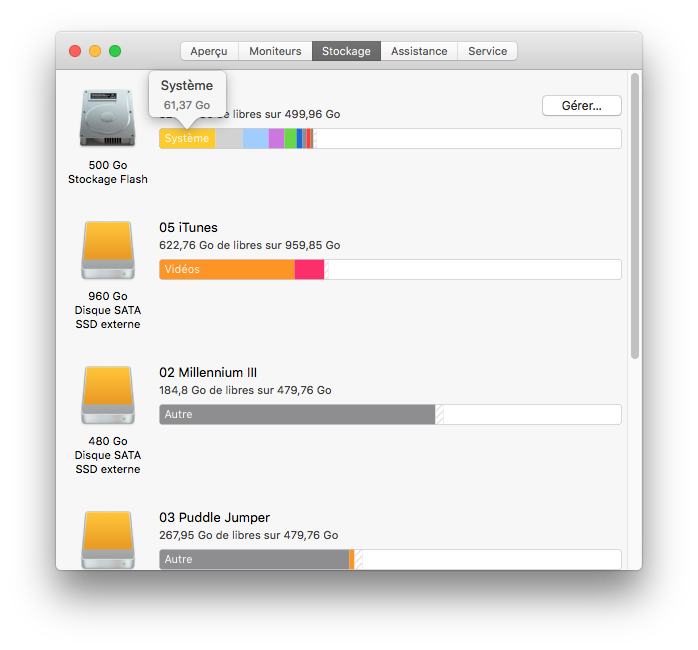Click the 02 Millennium III drive icon
The width and height of the screenshot is (698, 650).
[108, 395]
